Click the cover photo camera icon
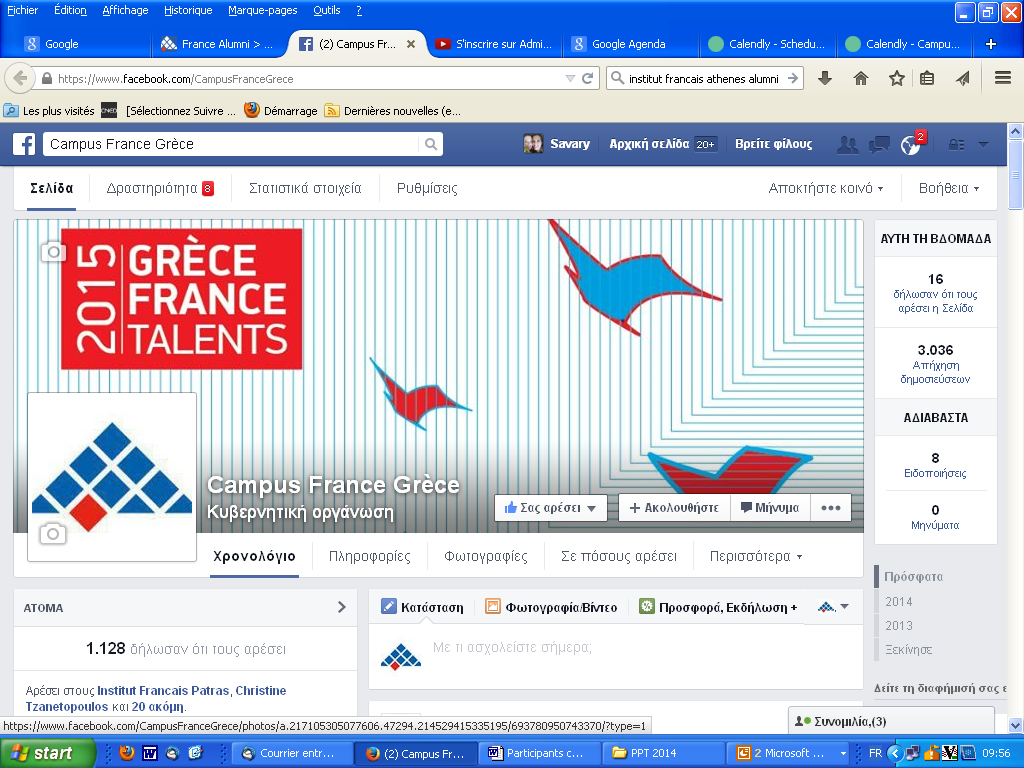The image size is (1024, 768). [x=54, y=251]
